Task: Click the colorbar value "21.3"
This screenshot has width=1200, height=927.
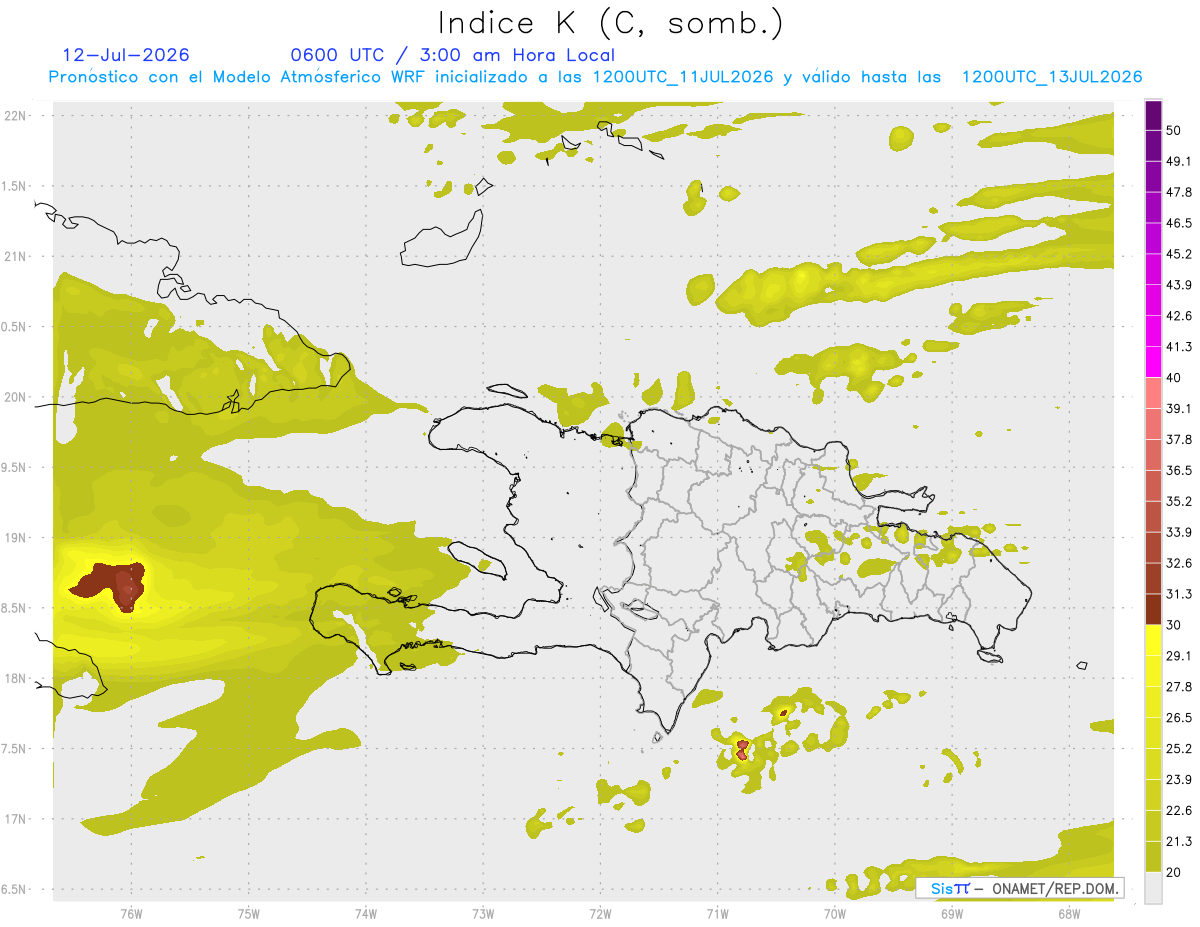Action: point(1179,842)
